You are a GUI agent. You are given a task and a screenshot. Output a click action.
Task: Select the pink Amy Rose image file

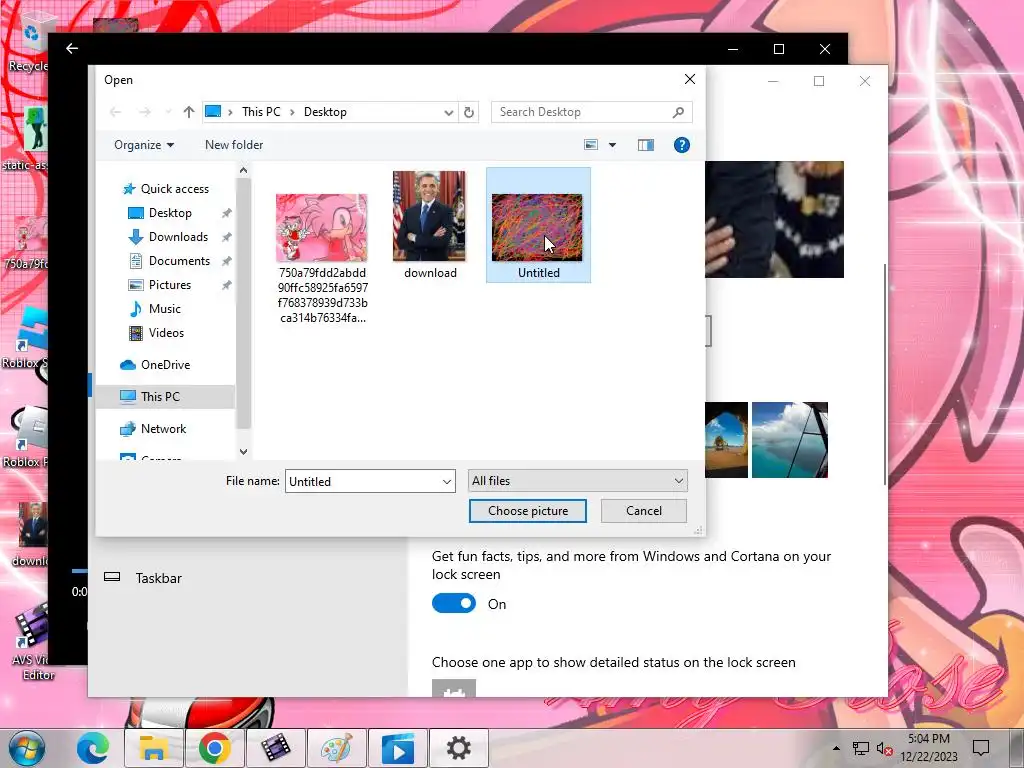tap(322, 227)
